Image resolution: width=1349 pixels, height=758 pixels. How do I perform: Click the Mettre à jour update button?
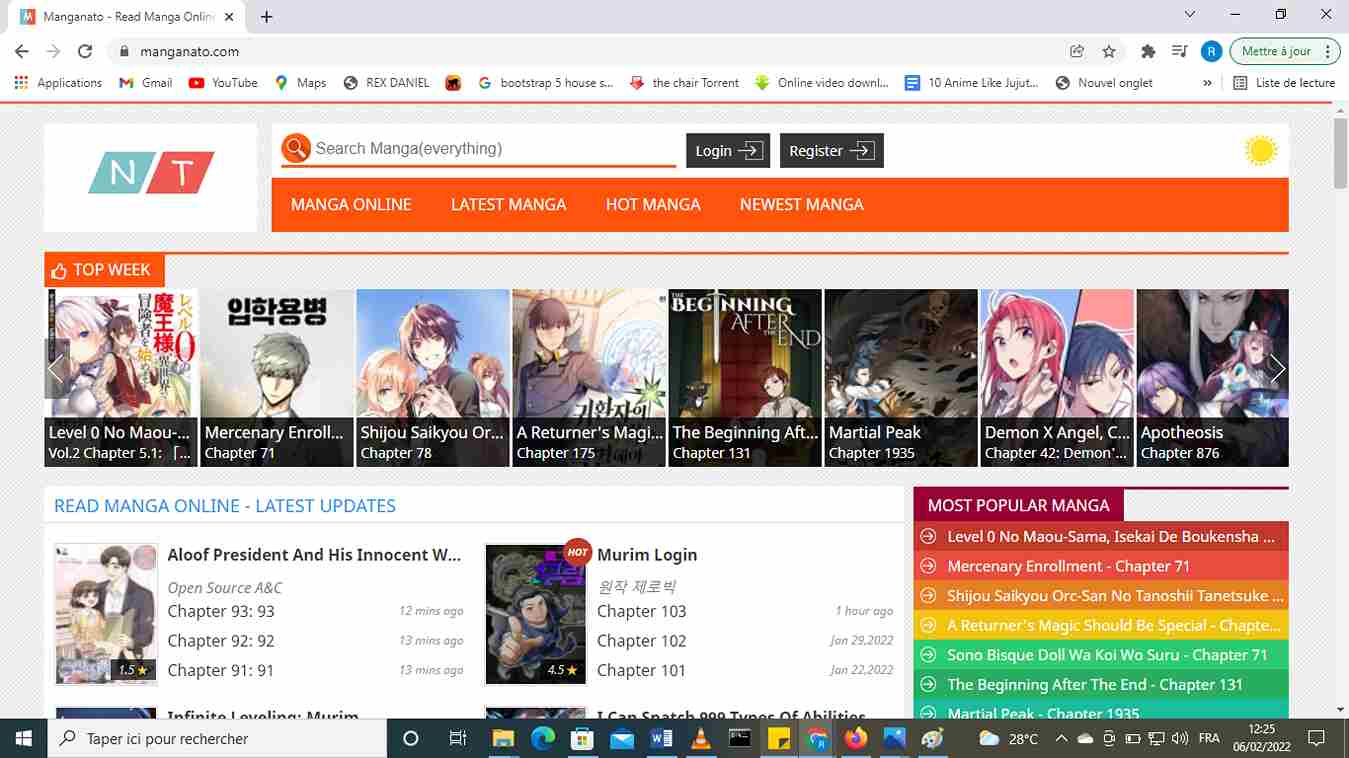[x=1285, y=51]
